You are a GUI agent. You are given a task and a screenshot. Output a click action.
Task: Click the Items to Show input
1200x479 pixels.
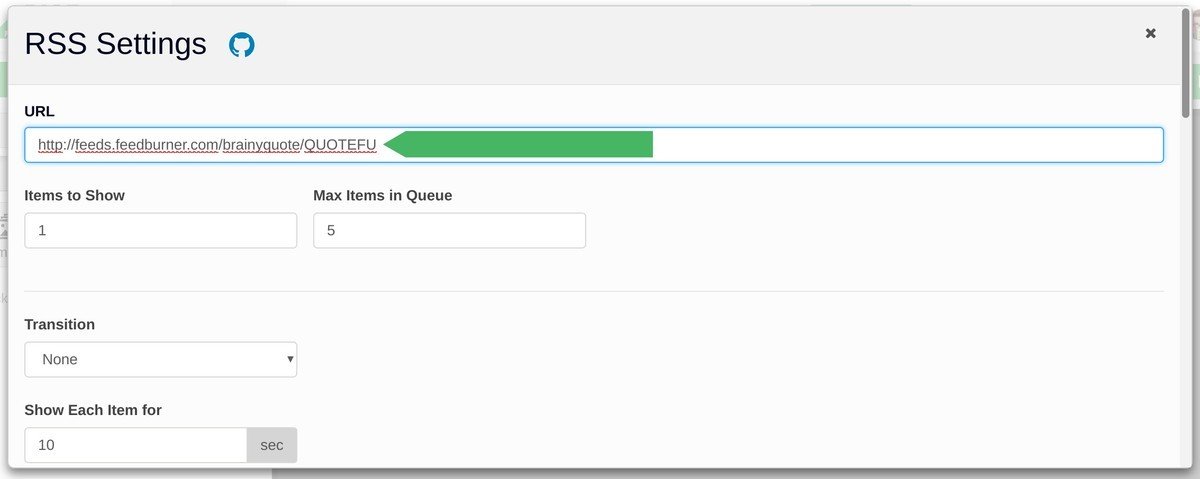tap(160, 230)
